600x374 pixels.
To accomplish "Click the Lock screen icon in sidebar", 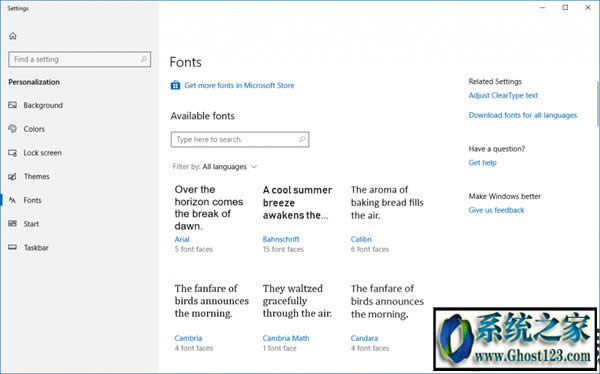I will pos(13,153).
